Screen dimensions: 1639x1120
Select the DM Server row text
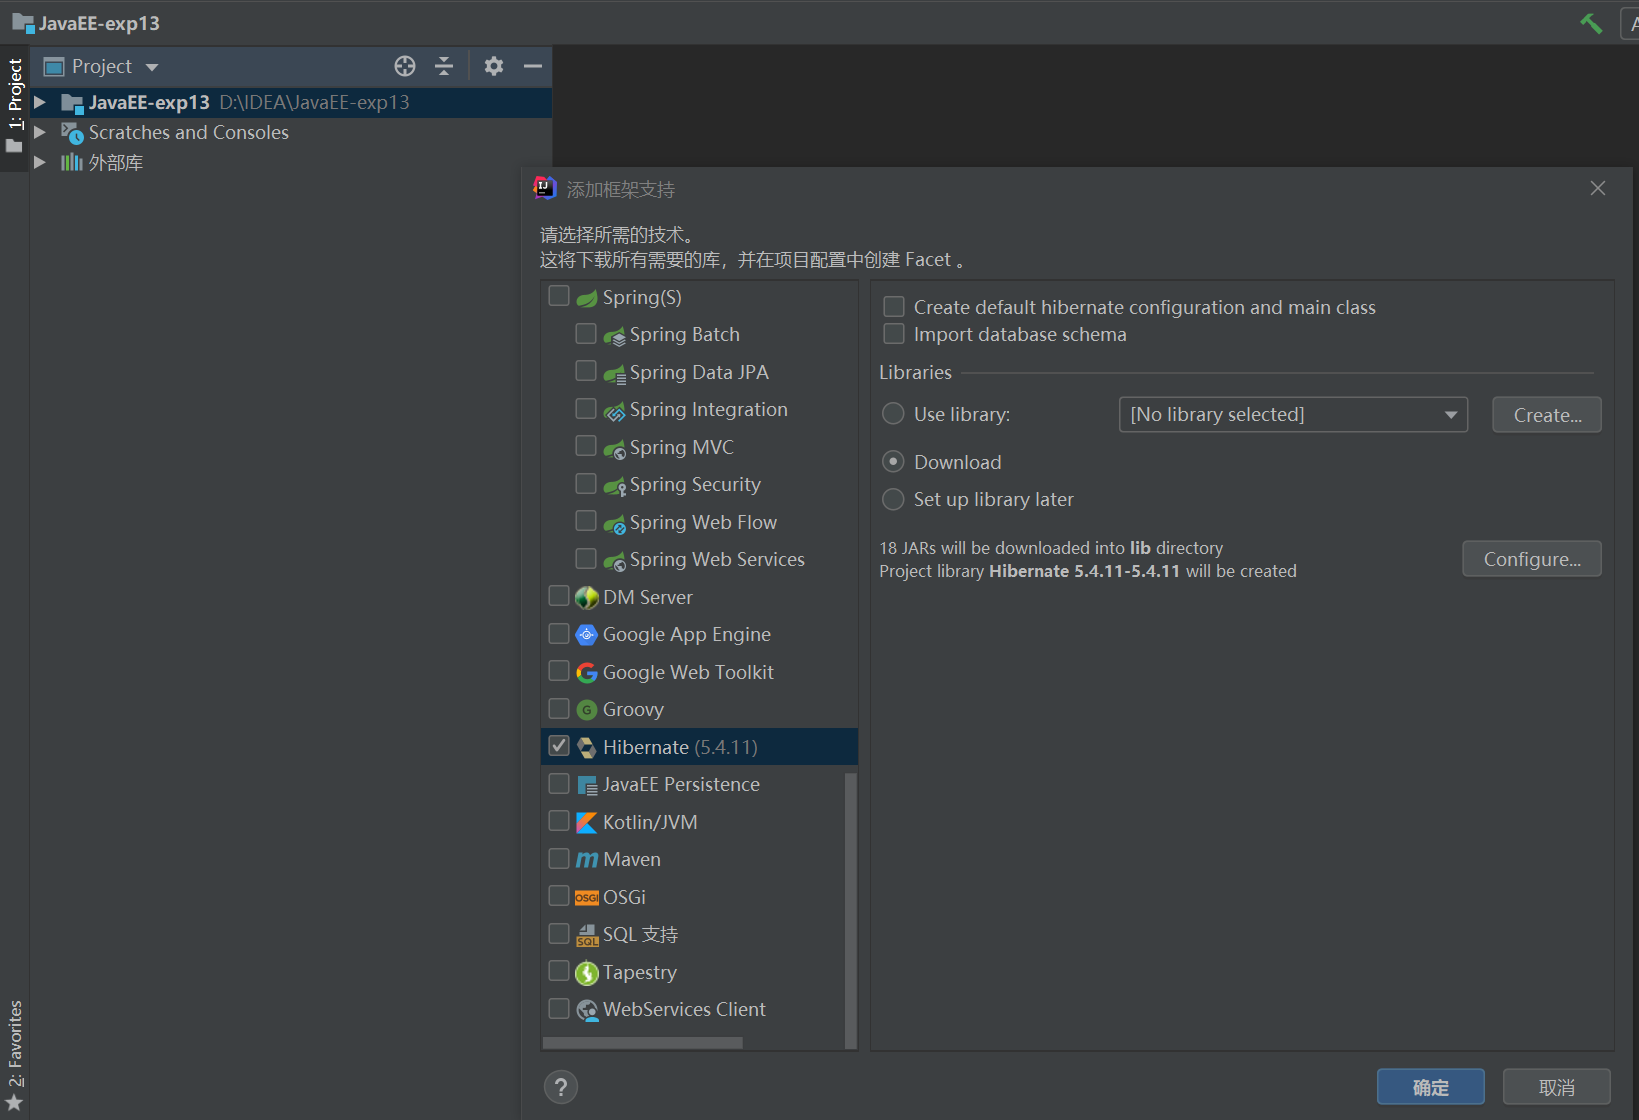(x=648, y=597)
